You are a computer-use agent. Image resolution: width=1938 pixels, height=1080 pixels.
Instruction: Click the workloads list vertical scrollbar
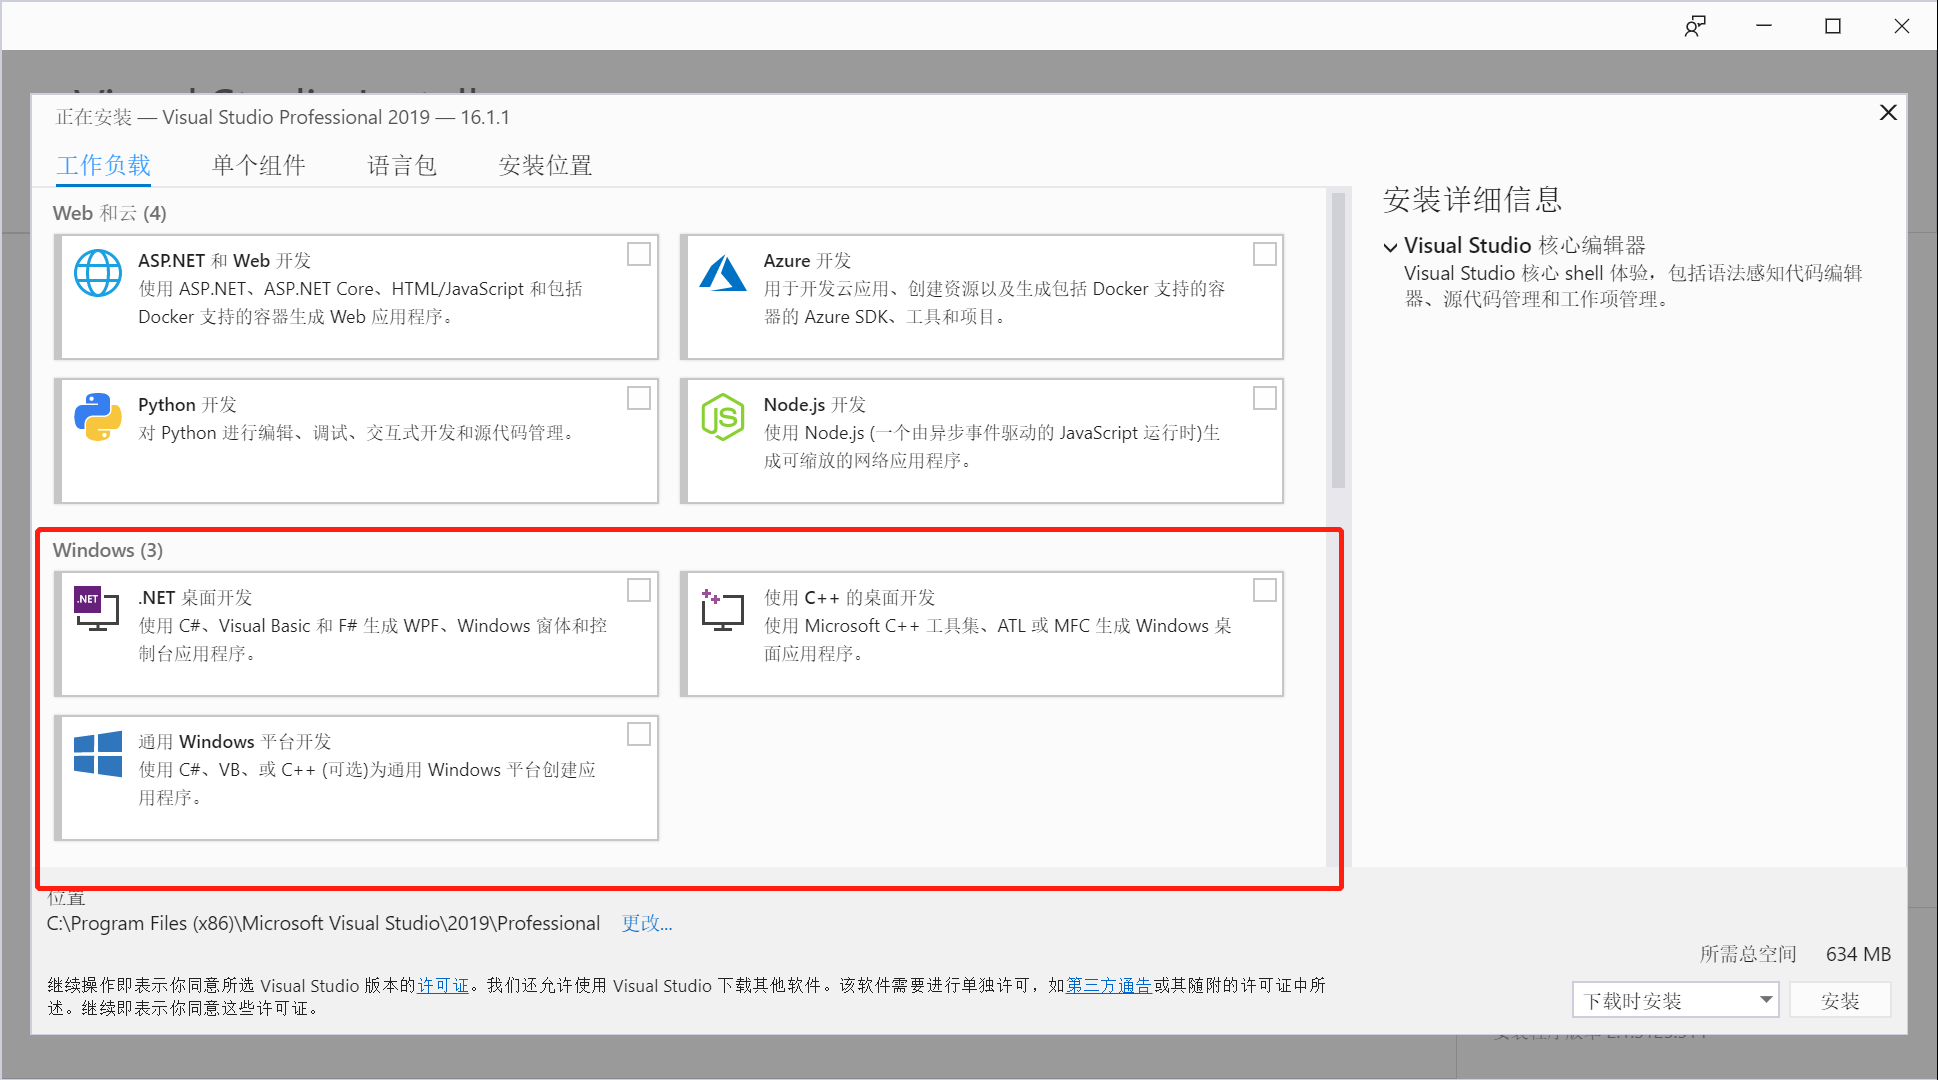coord(1338,340)
